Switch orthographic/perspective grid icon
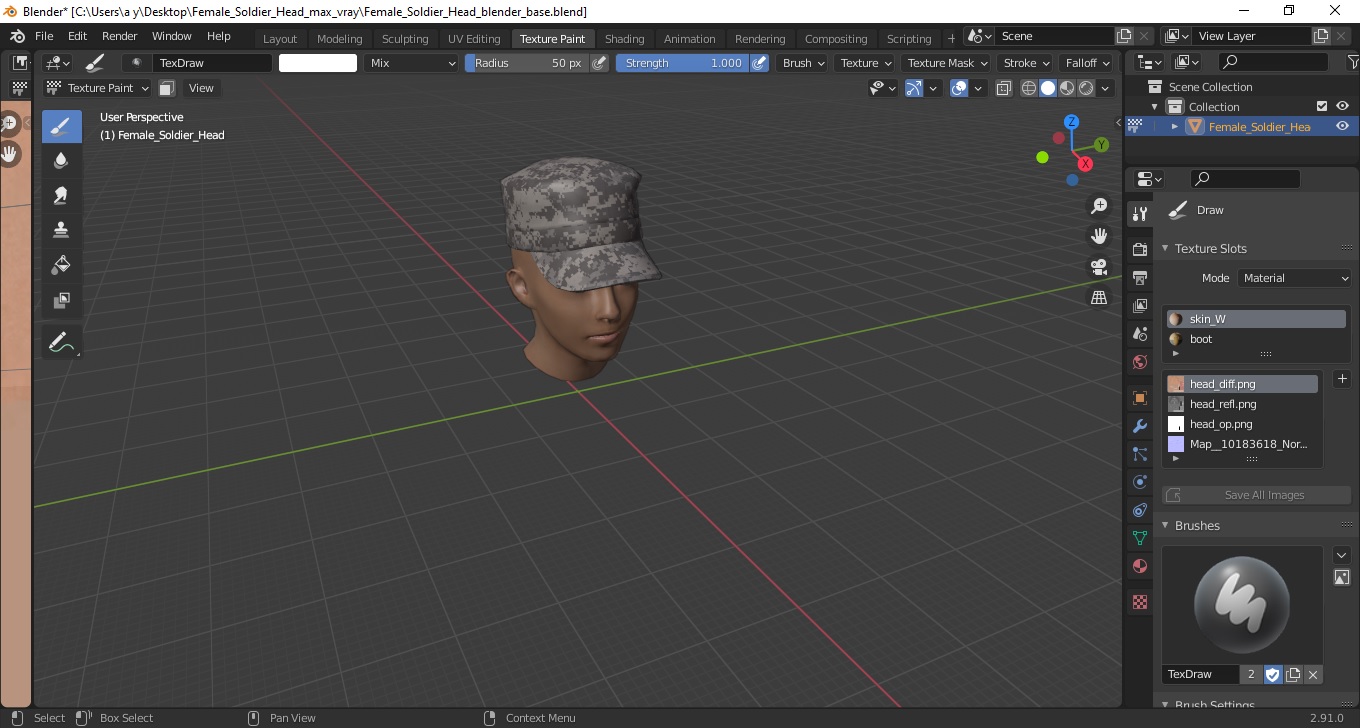The height and width of the screenshot is (728, 1360). pyautogui.click(x=1099, y=298)
